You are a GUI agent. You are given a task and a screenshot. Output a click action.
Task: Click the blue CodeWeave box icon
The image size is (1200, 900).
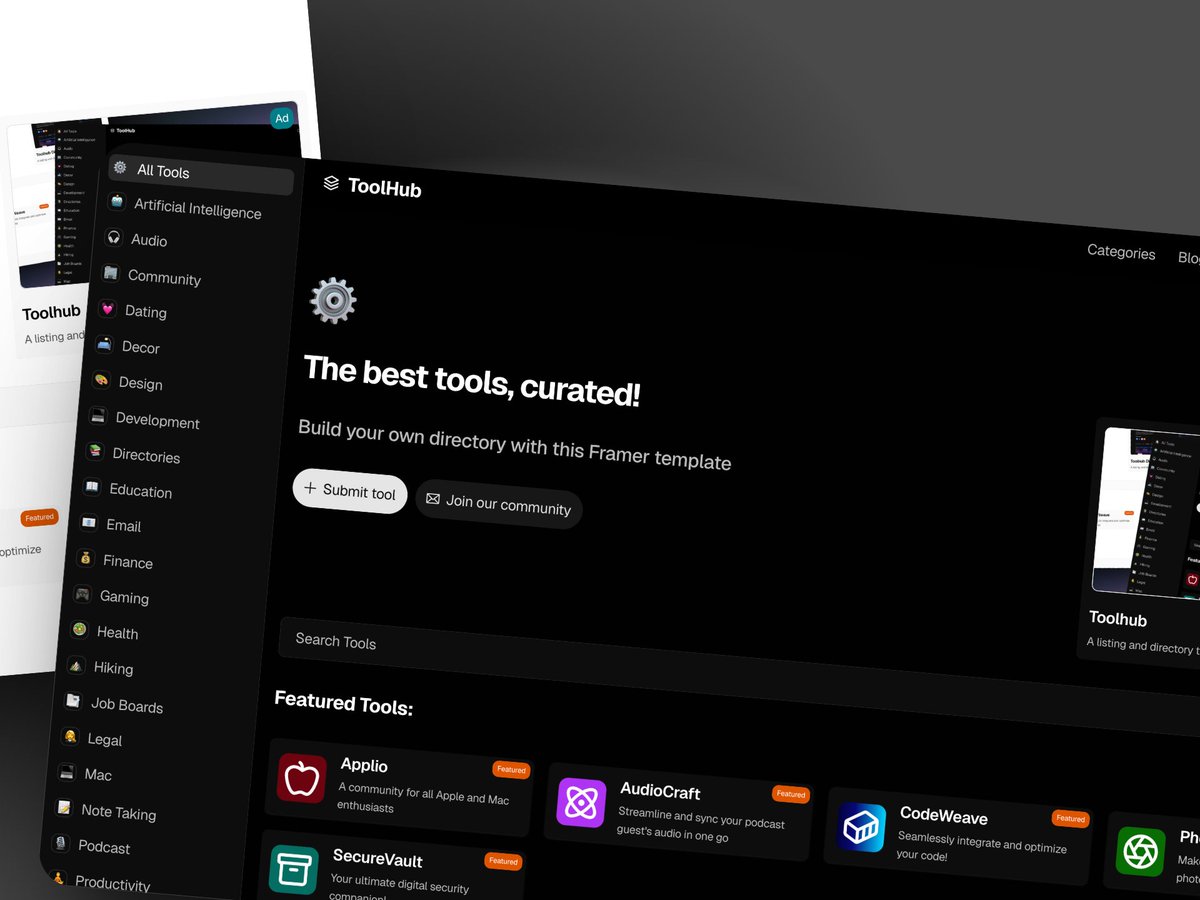click(x=861, y=827)
